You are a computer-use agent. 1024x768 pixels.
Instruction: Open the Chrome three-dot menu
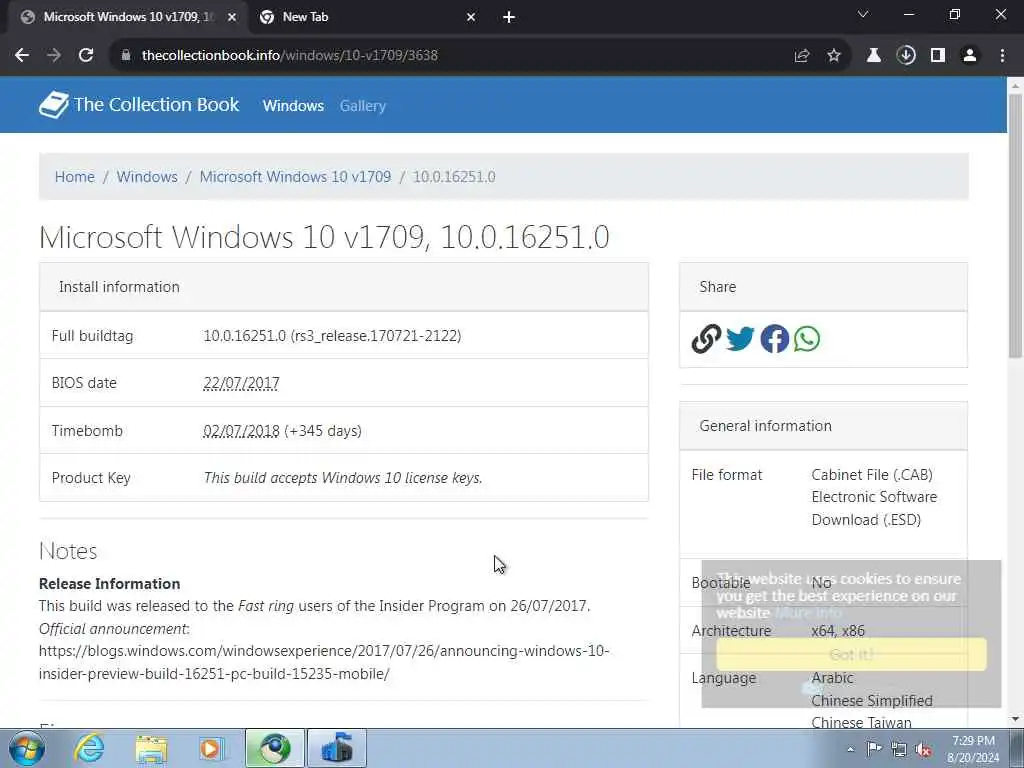(1002, 56)
